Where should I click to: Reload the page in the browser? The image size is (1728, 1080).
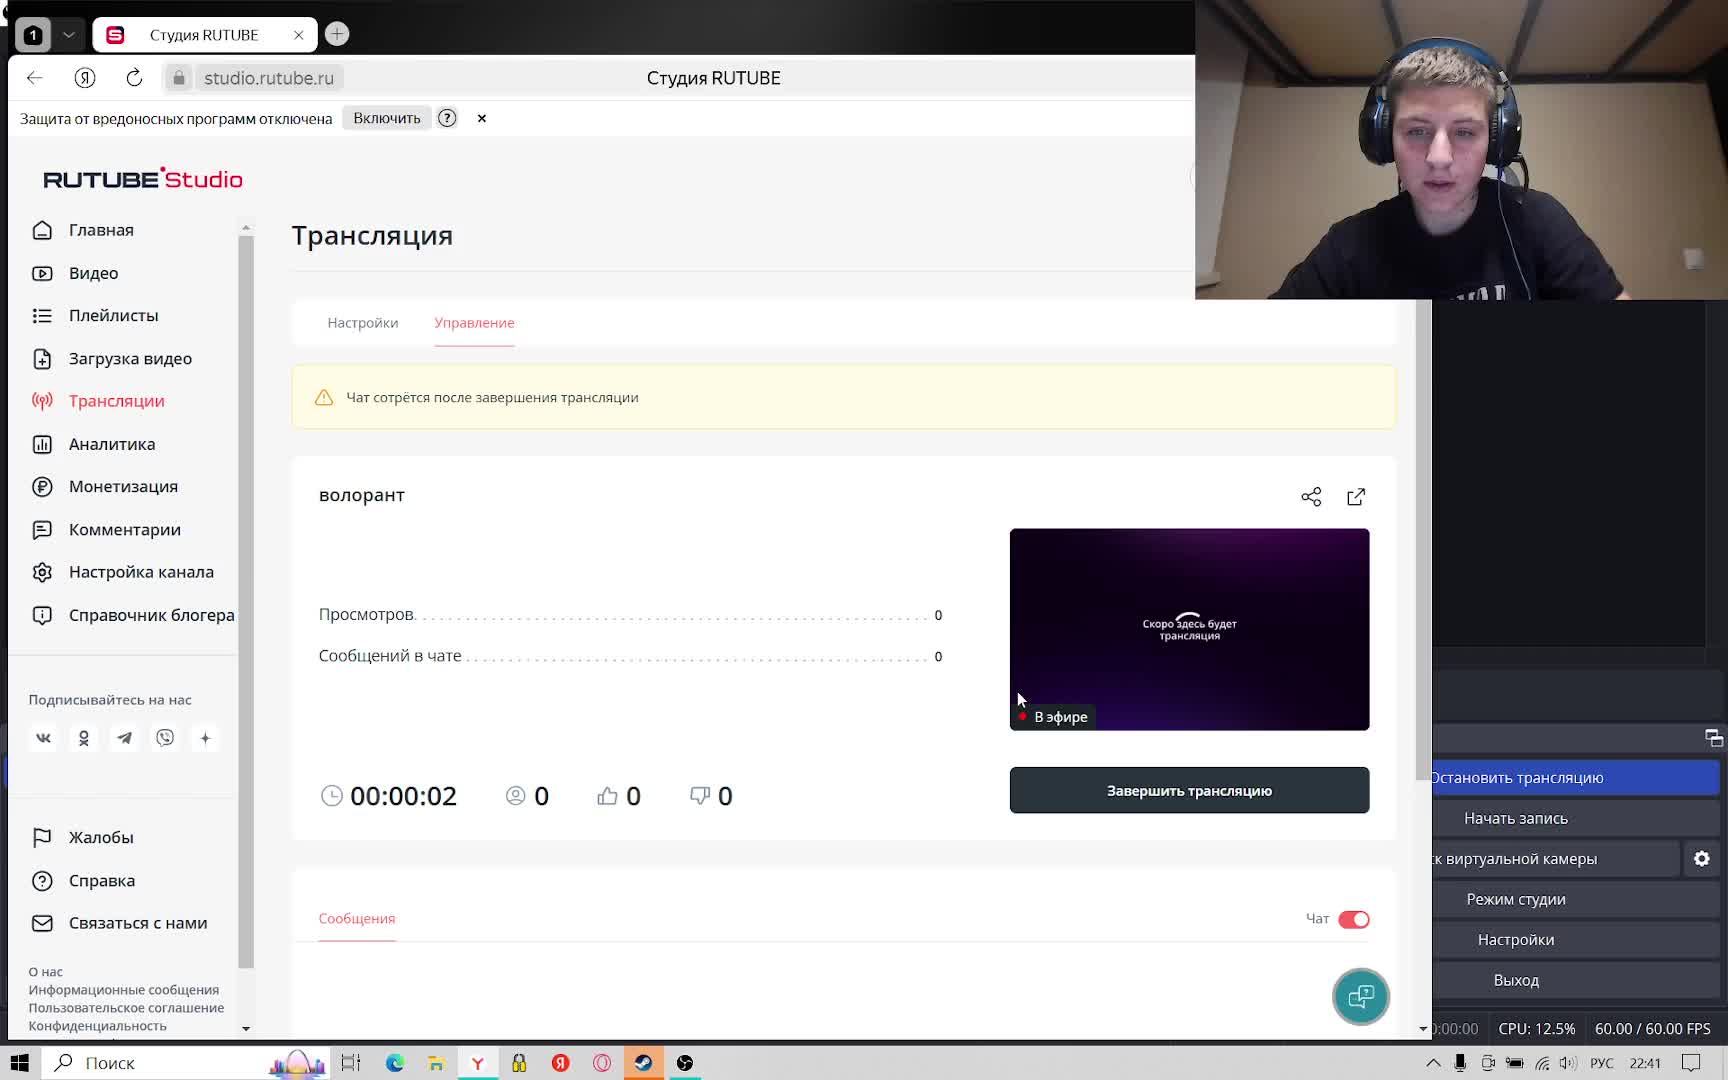click(x=134, y=78)
